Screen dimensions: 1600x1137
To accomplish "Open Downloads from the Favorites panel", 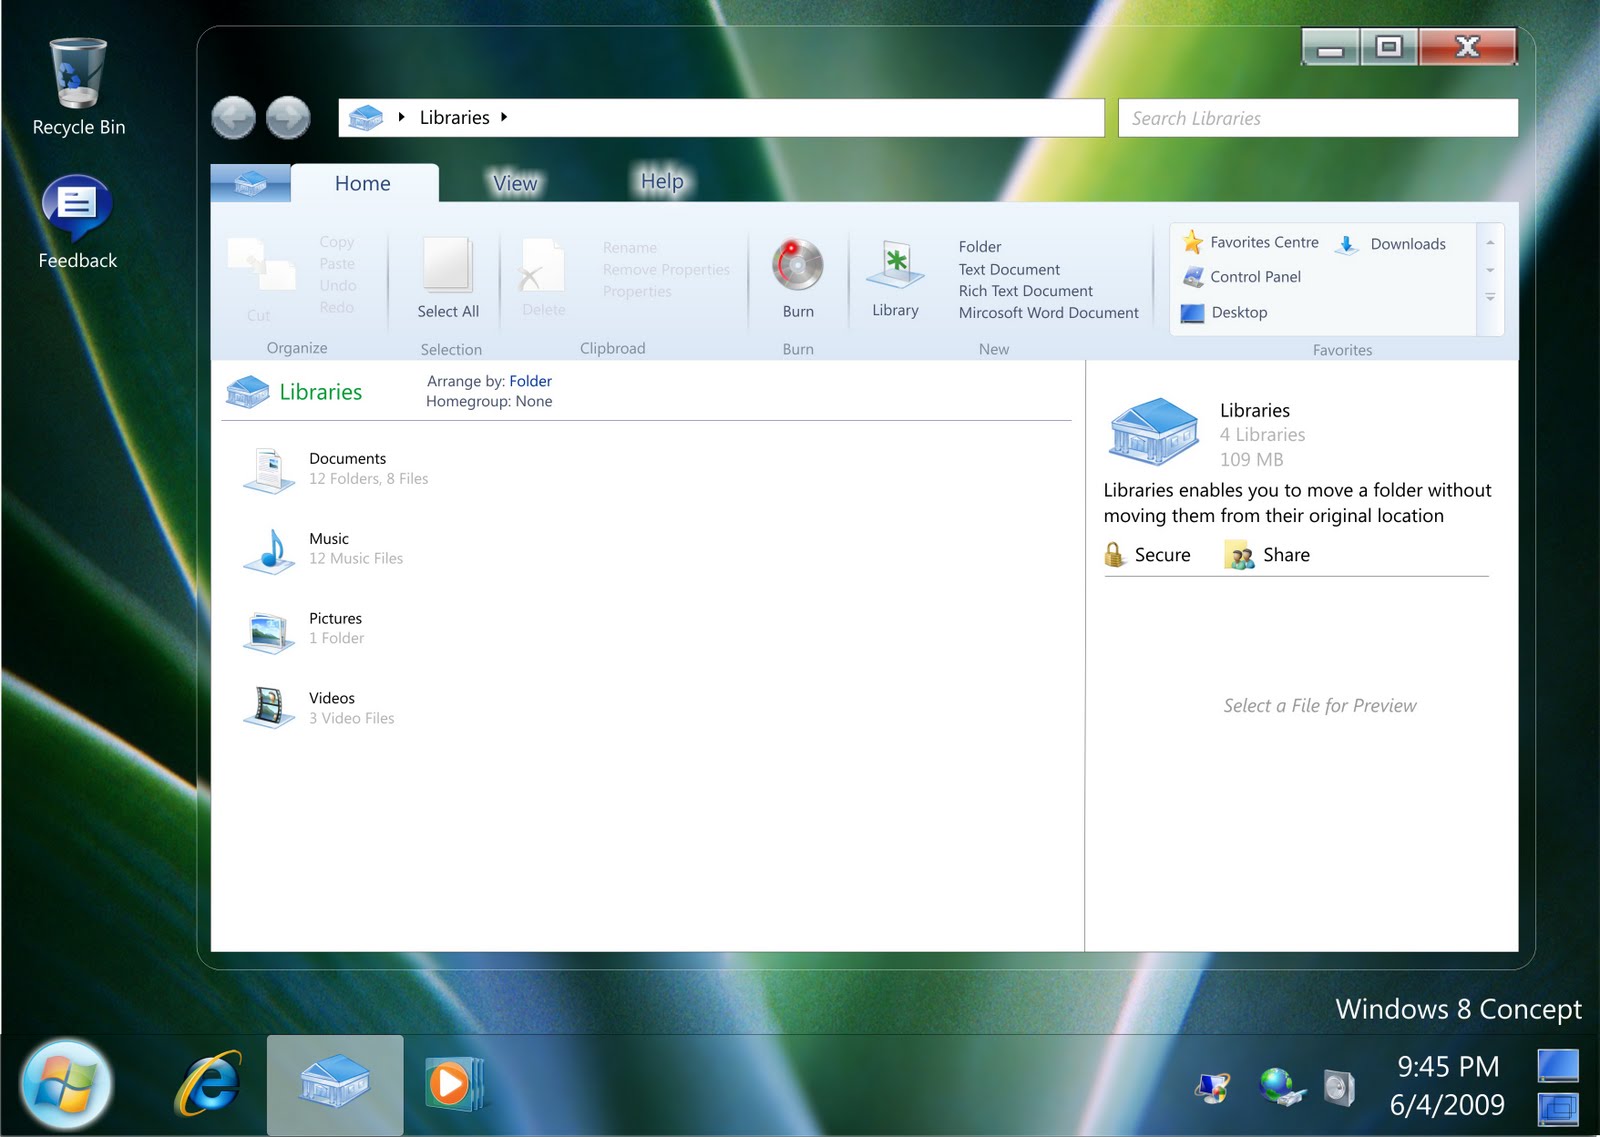I will 1407,243.
